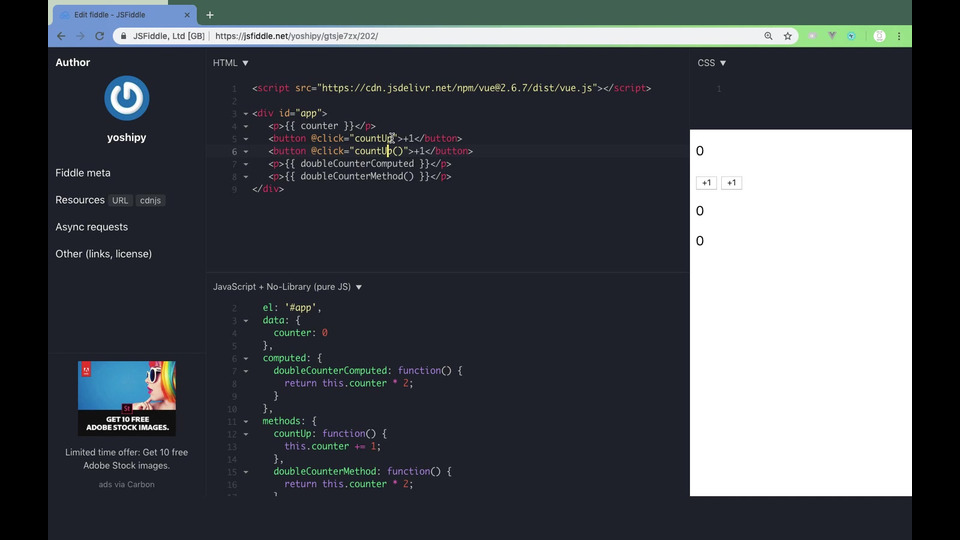Click the URL button beside Resources
The image size is (960, 540).
(120, 201)
